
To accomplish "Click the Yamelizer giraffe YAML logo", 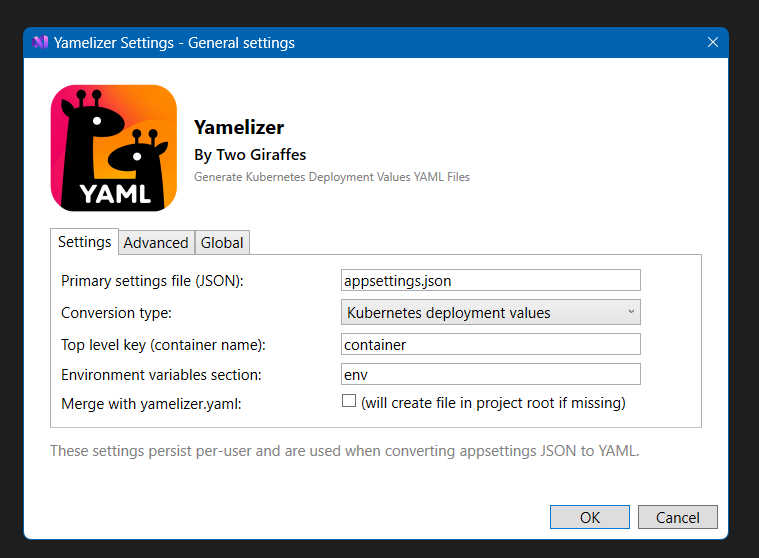I will coord(113,148).
